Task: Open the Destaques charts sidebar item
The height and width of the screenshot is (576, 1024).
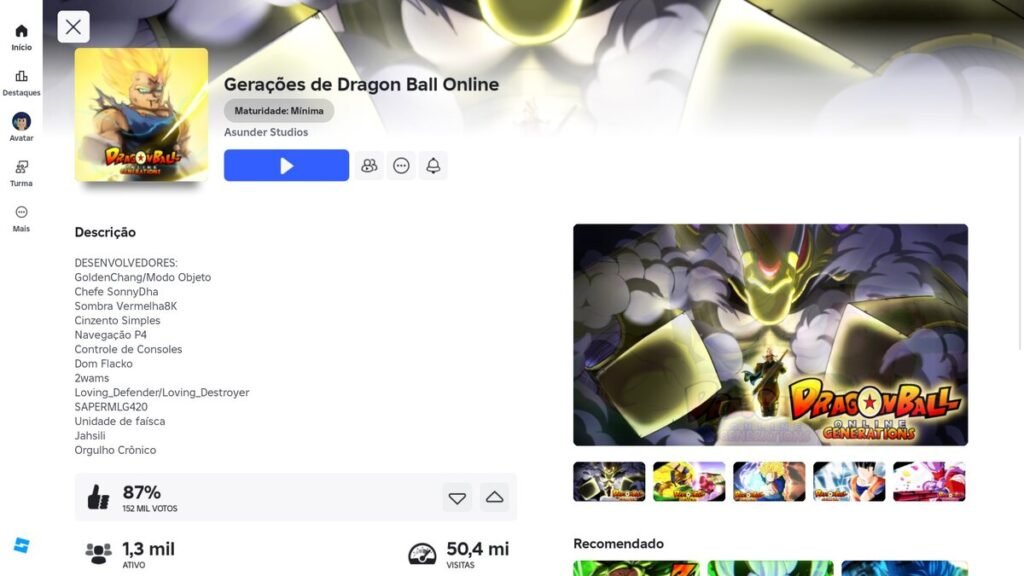Action: 21,83
